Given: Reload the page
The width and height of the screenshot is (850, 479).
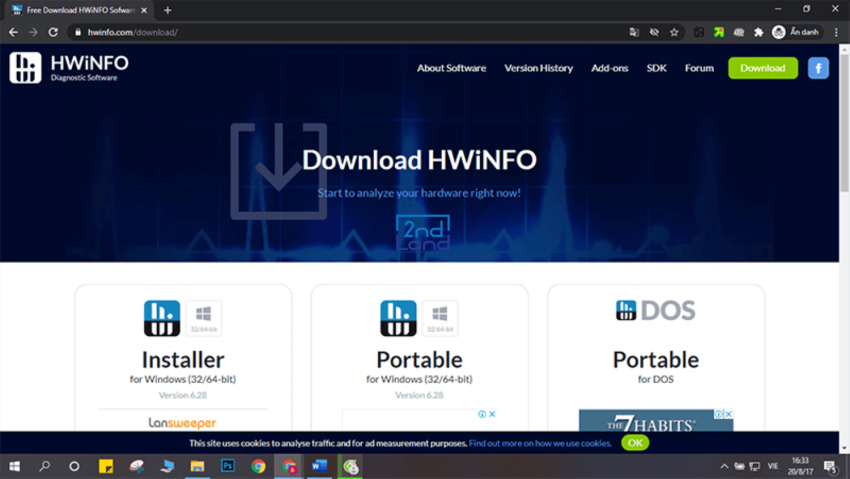Looking at the screenshot, I should (x=53, y=33).
